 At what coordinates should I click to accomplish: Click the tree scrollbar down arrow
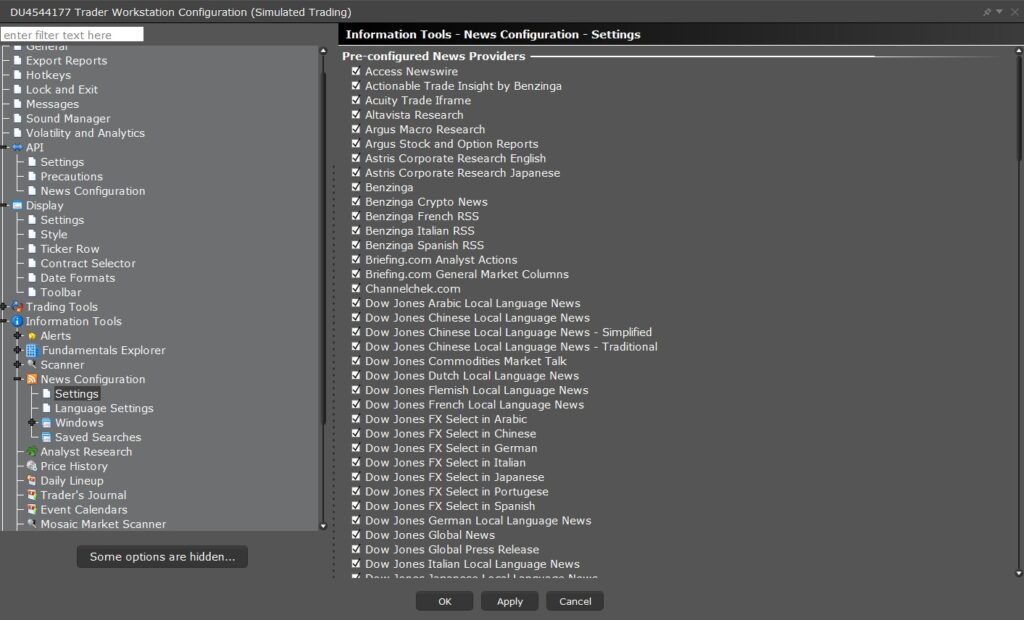pos(323,525)
